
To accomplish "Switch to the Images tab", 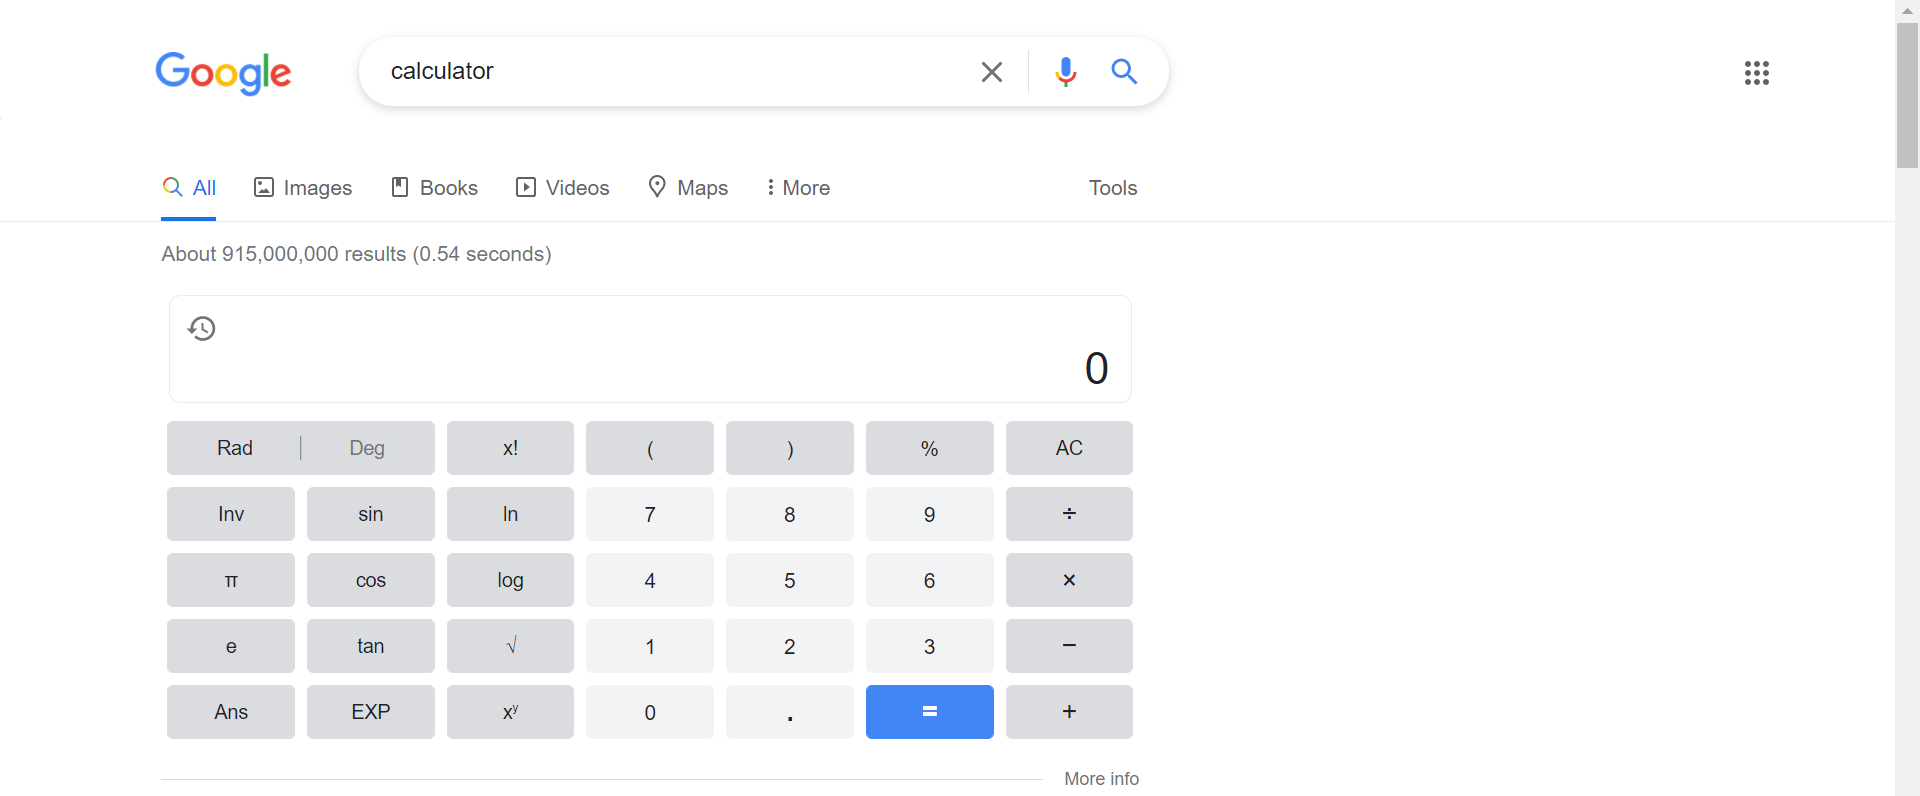I will coord(303,188).
